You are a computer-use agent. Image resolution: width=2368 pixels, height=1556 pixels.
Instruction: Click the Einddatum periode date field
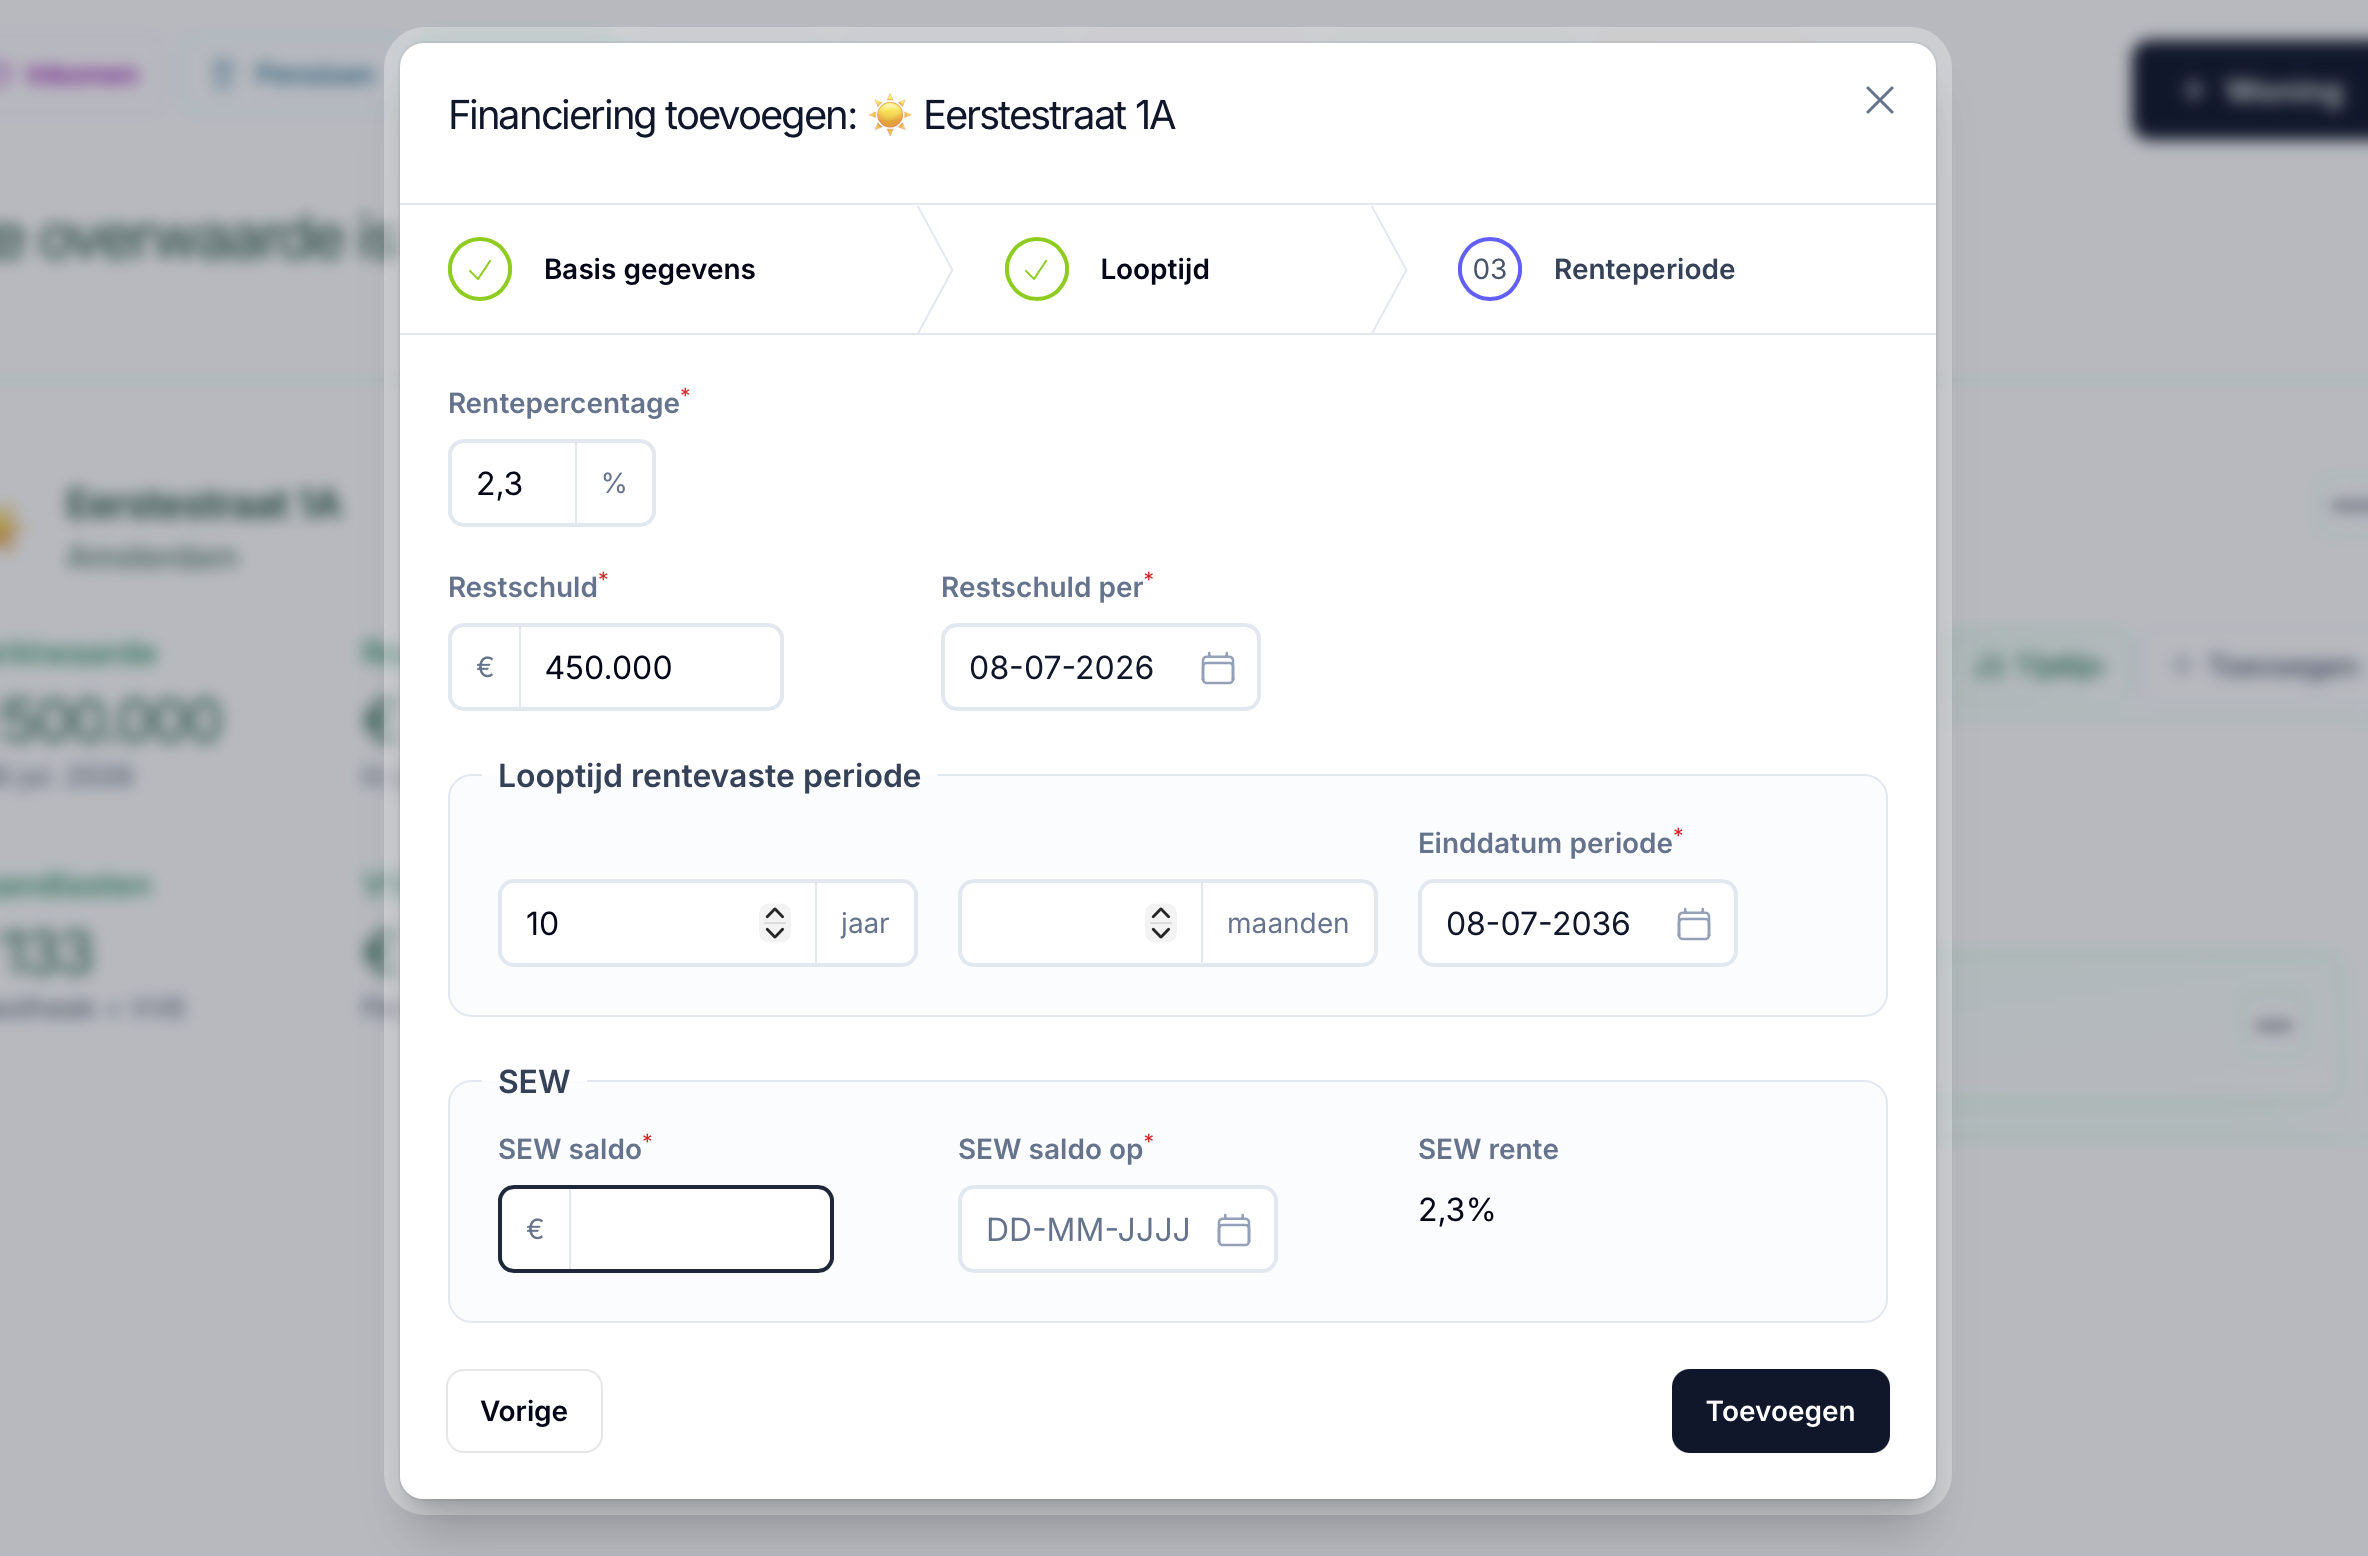point(1577,923)
